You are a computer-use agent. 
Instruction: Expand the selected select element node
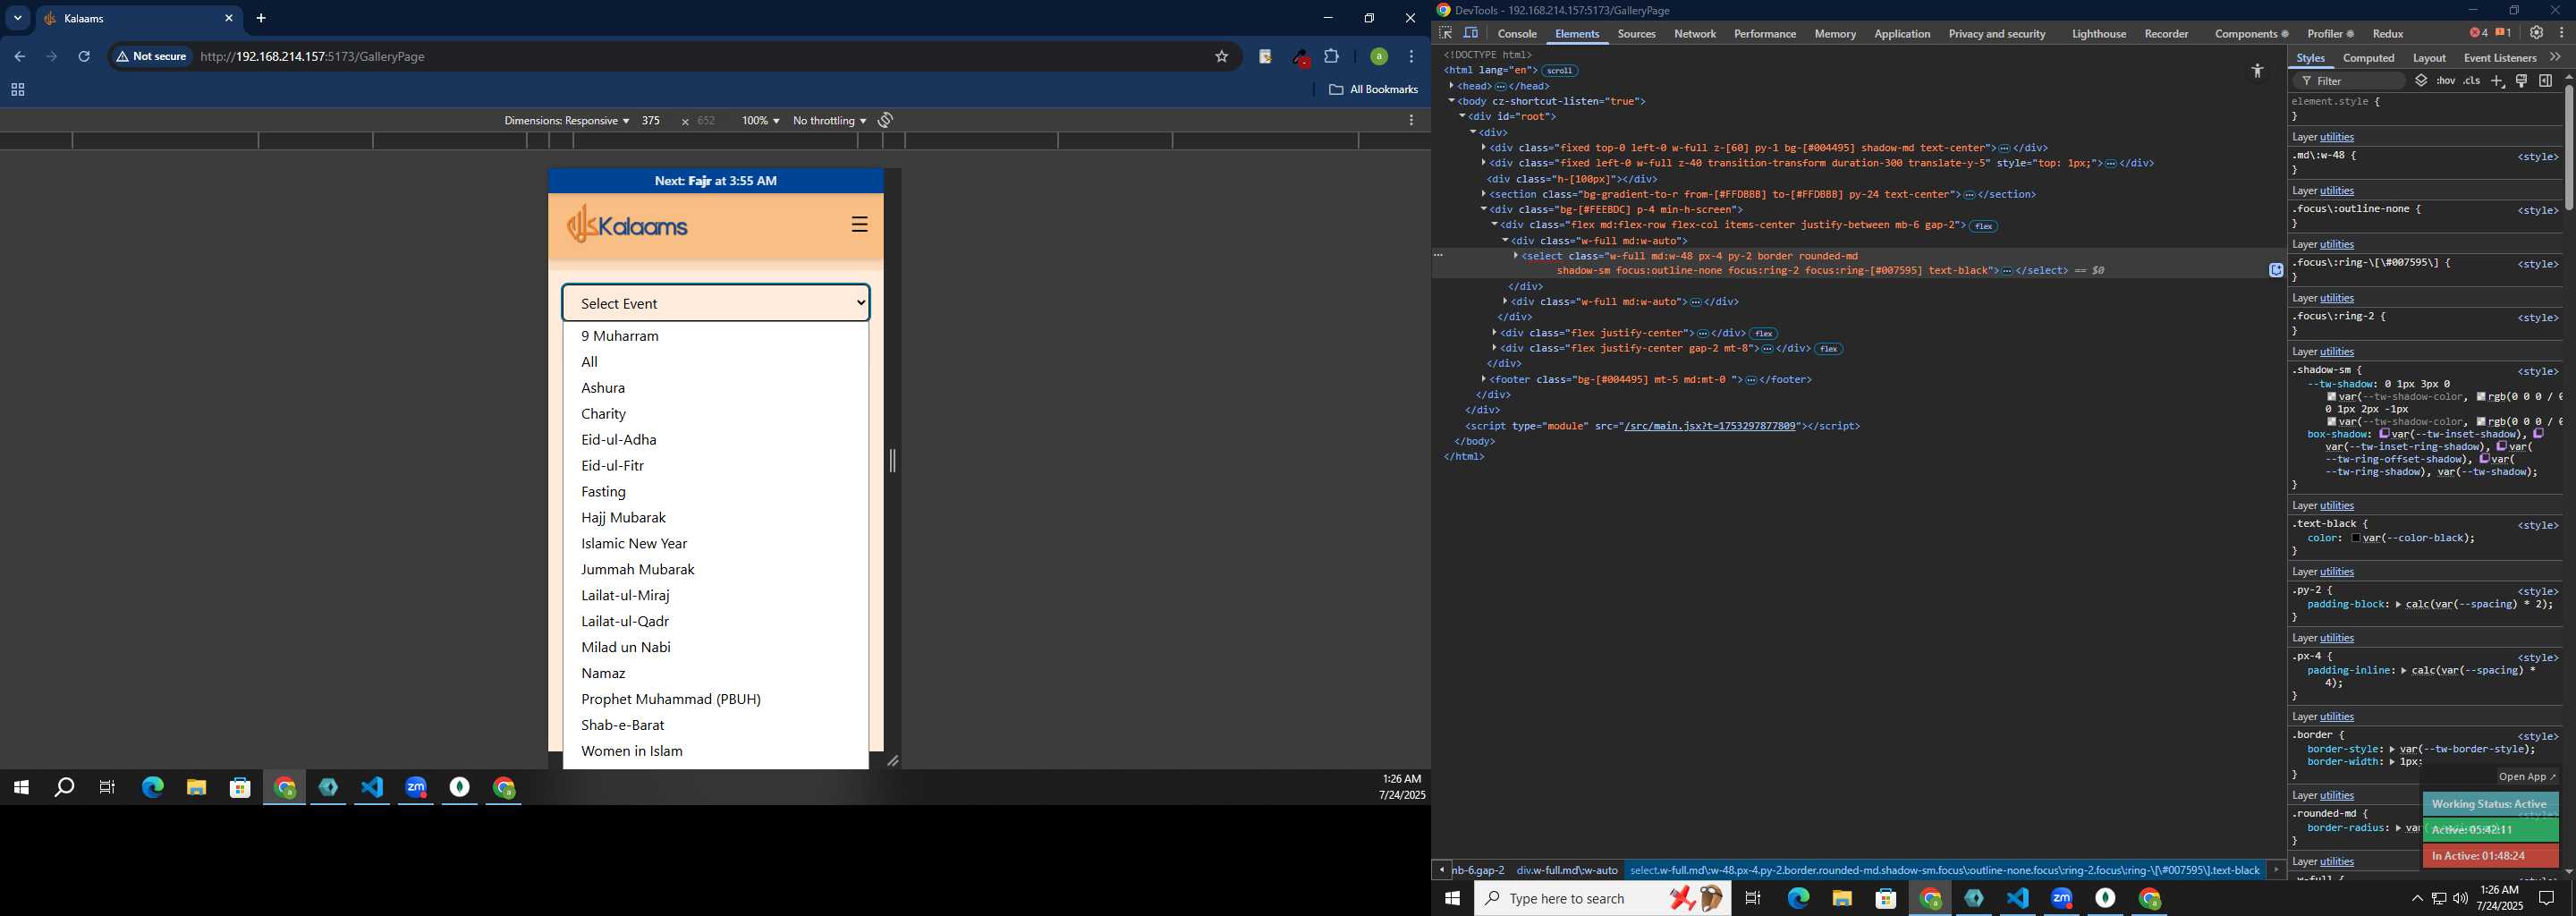point(1516,256)
